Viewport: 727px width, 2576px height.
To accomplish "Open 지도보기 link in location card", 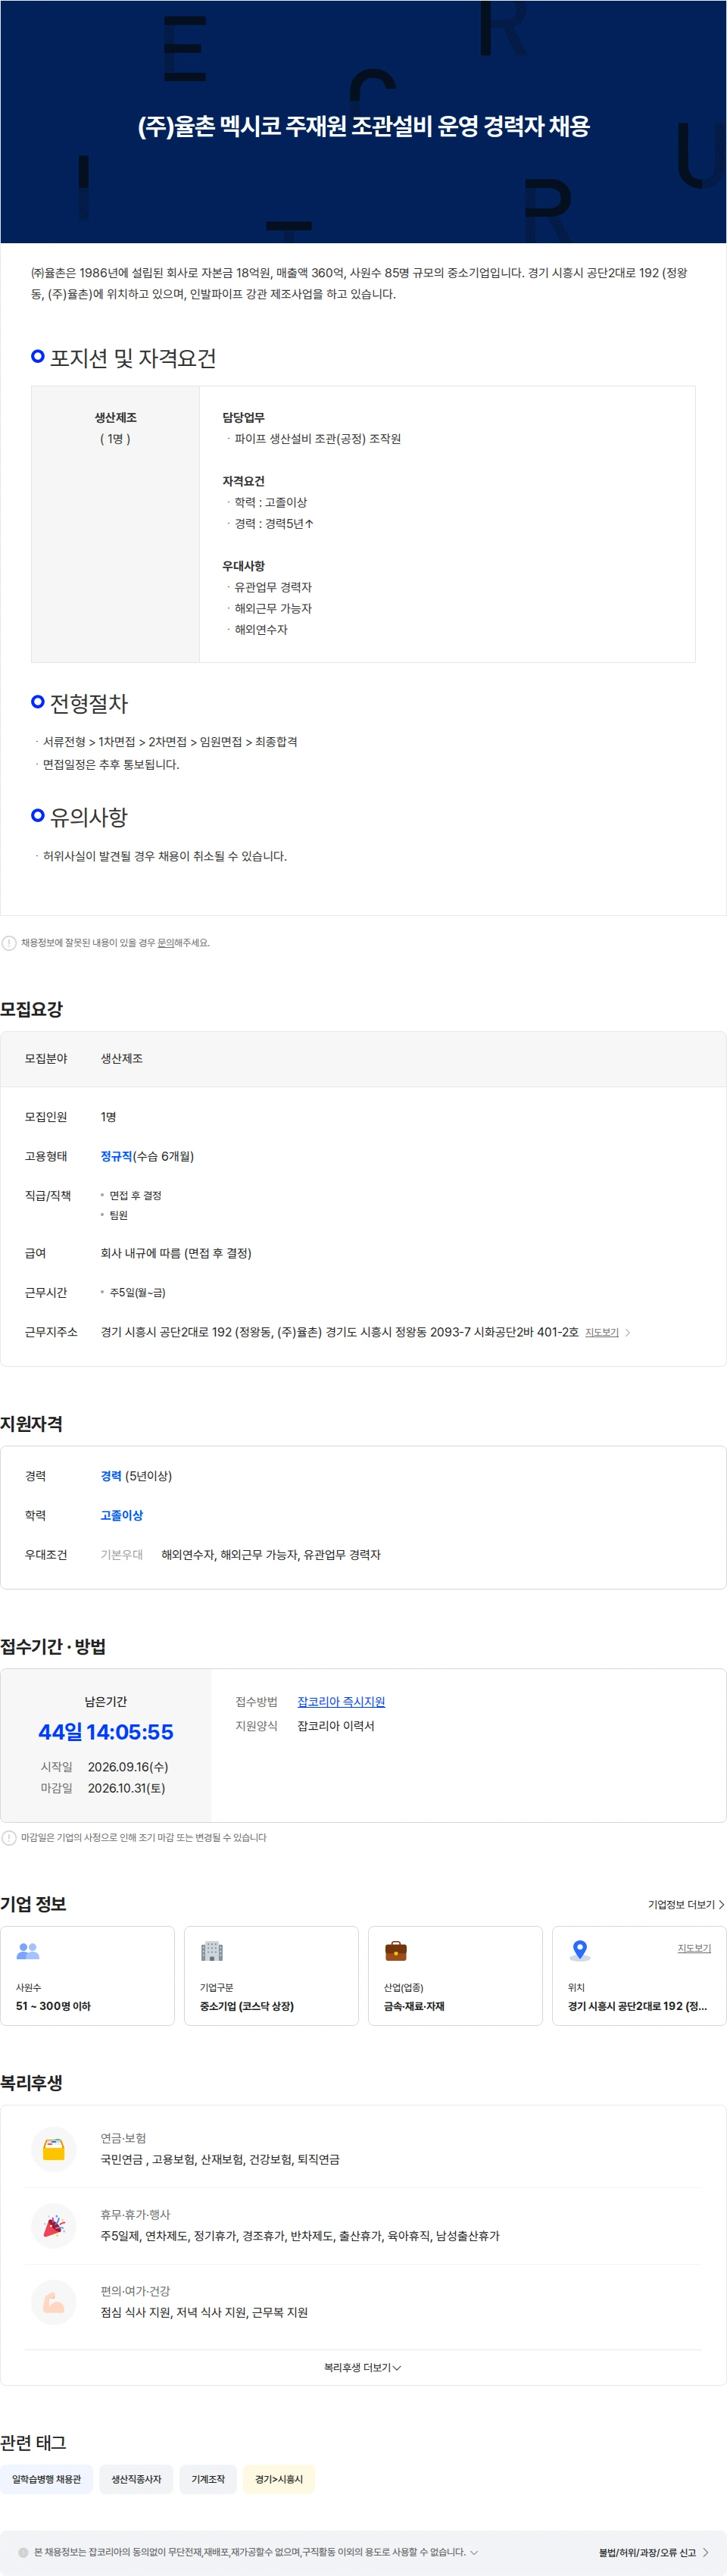I will coord(694,1948).
